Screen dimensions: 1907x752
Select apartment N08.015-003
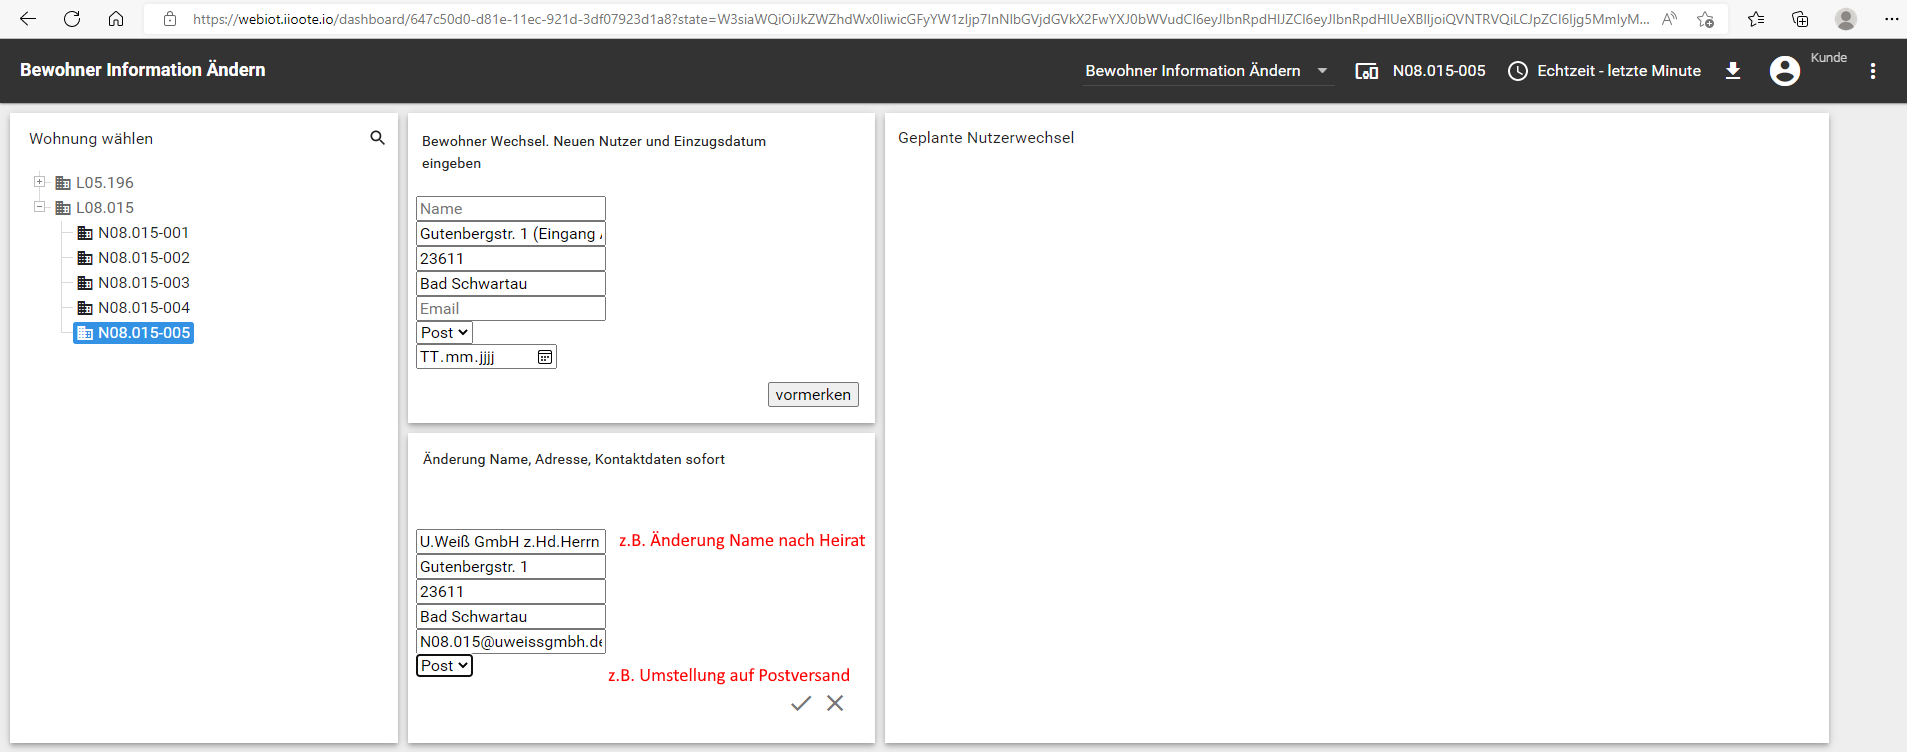(143, 283)
